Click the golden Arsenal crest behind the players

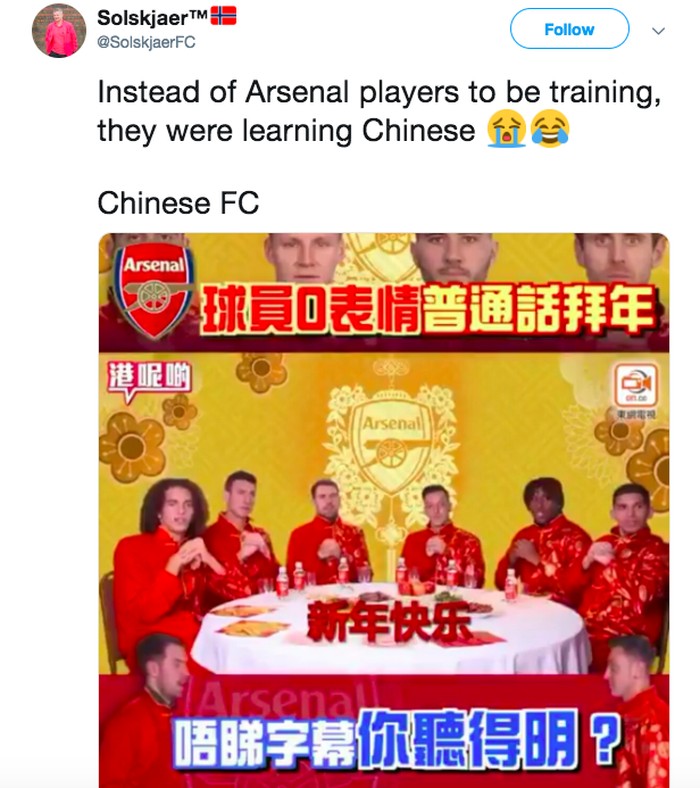[391, 446]
